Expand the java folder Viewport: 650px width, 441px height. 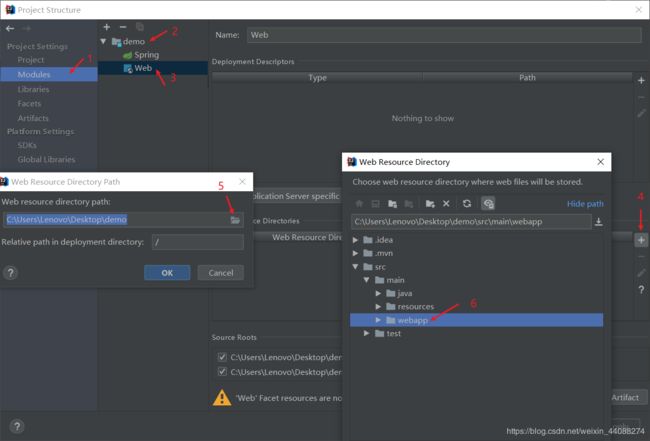[x=378, y=293]
